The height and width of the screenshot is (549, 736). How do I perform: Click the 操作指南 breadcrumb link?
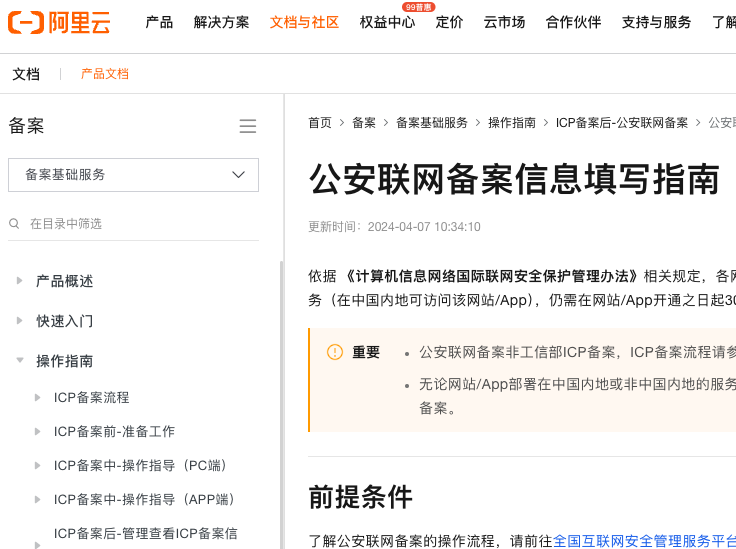(x=512, y=123)
